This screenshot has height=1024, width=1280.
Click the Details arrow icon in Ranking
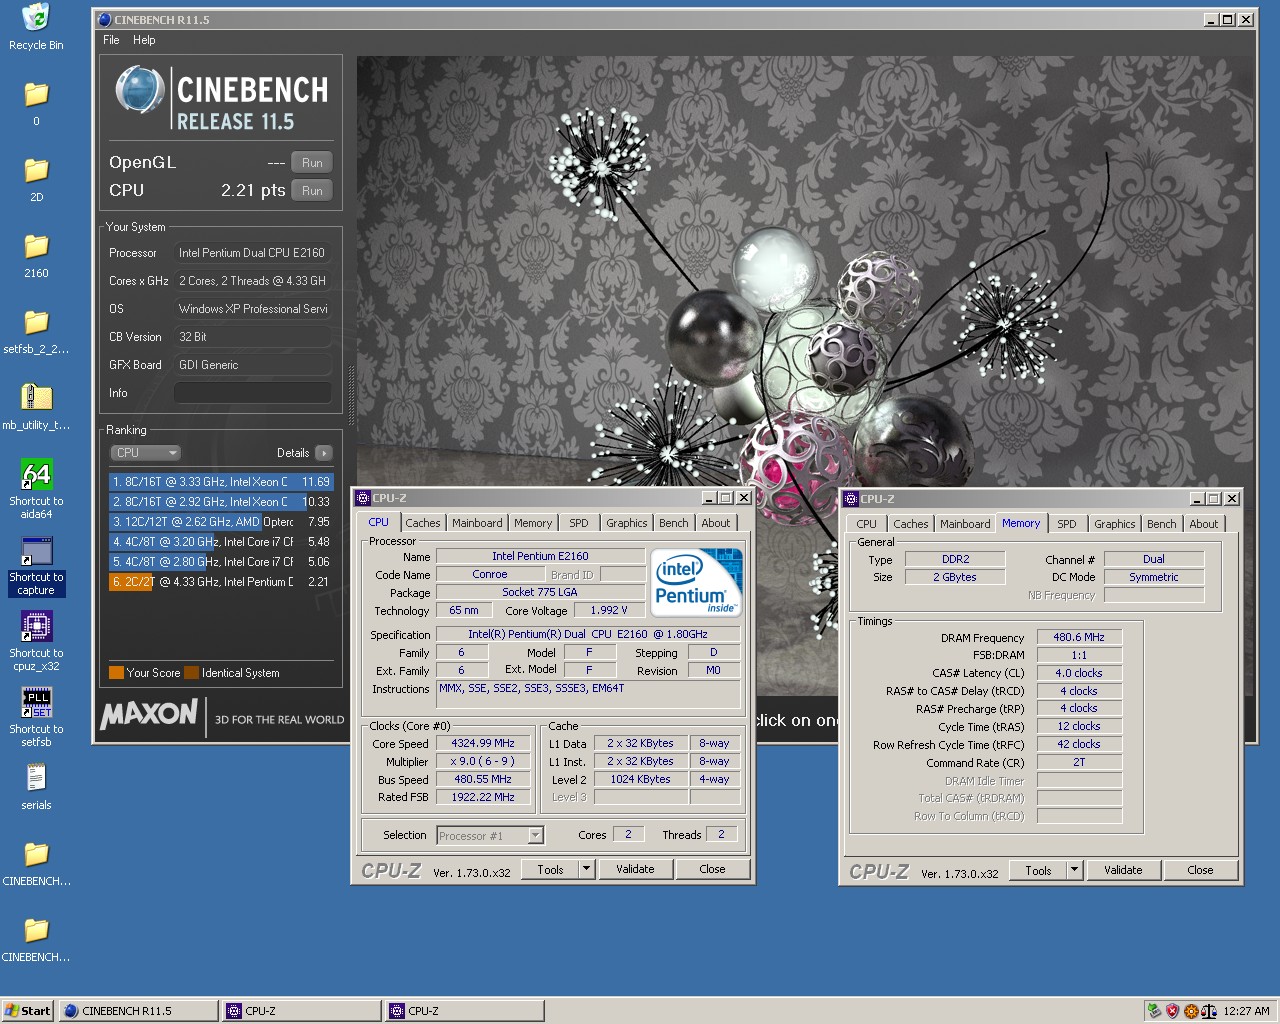point(323,453)
